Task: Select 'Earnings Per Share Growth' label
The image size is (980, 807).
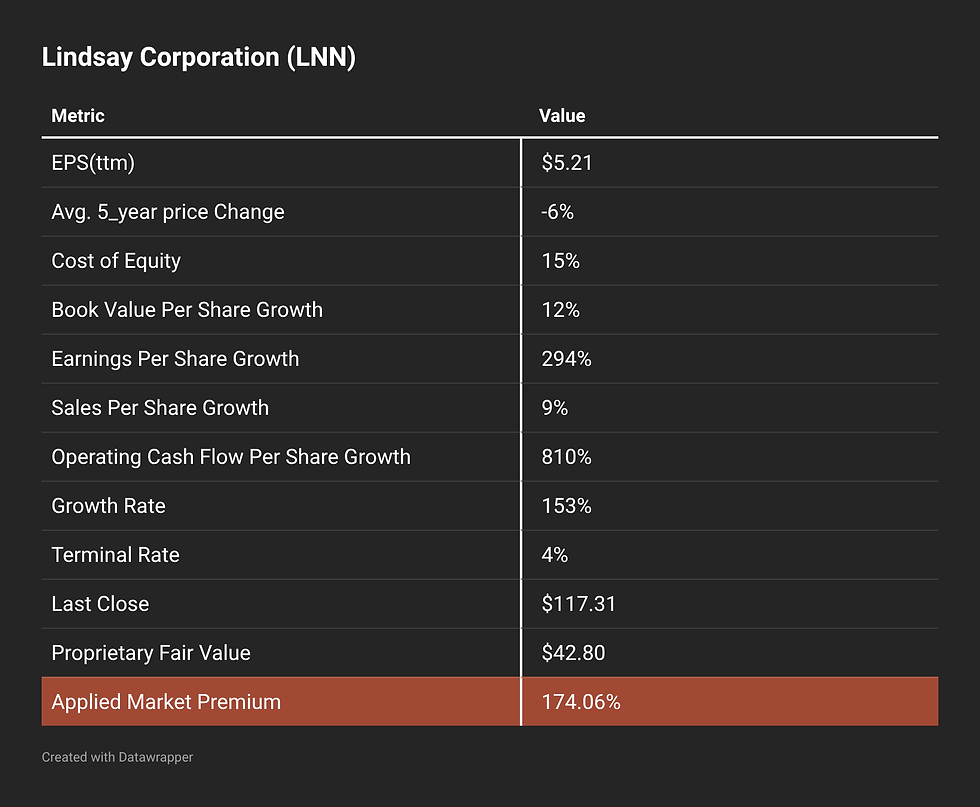Action: (x=175, y=359)
